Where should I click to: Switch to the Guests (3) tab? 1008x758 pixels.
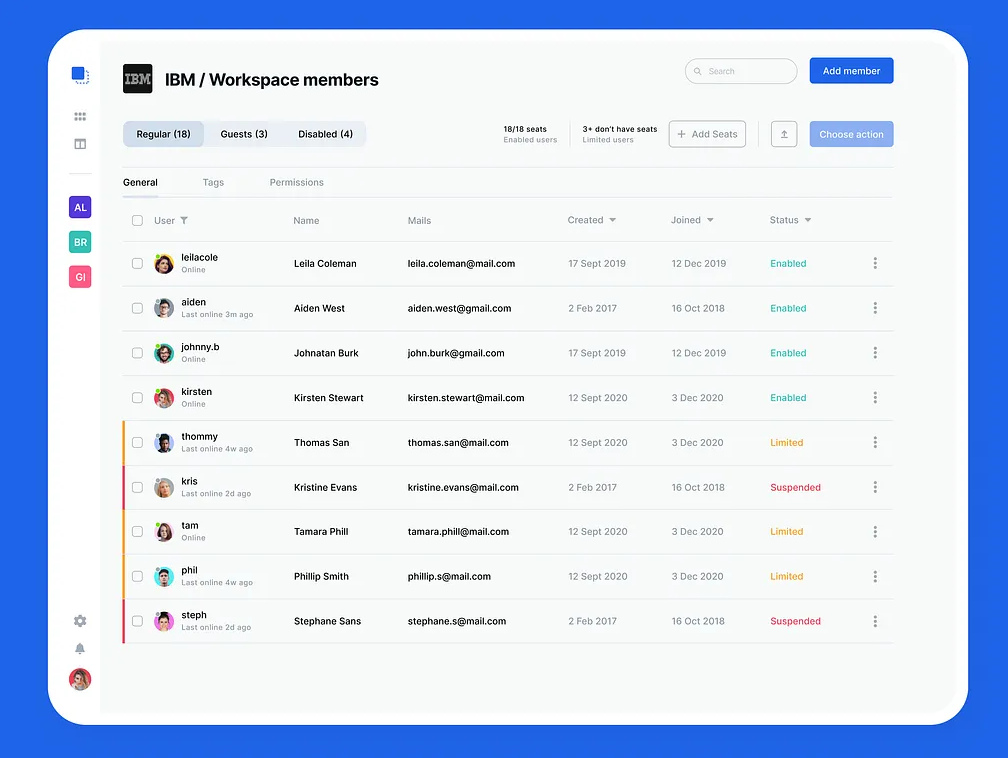click(x=243, y=133)
